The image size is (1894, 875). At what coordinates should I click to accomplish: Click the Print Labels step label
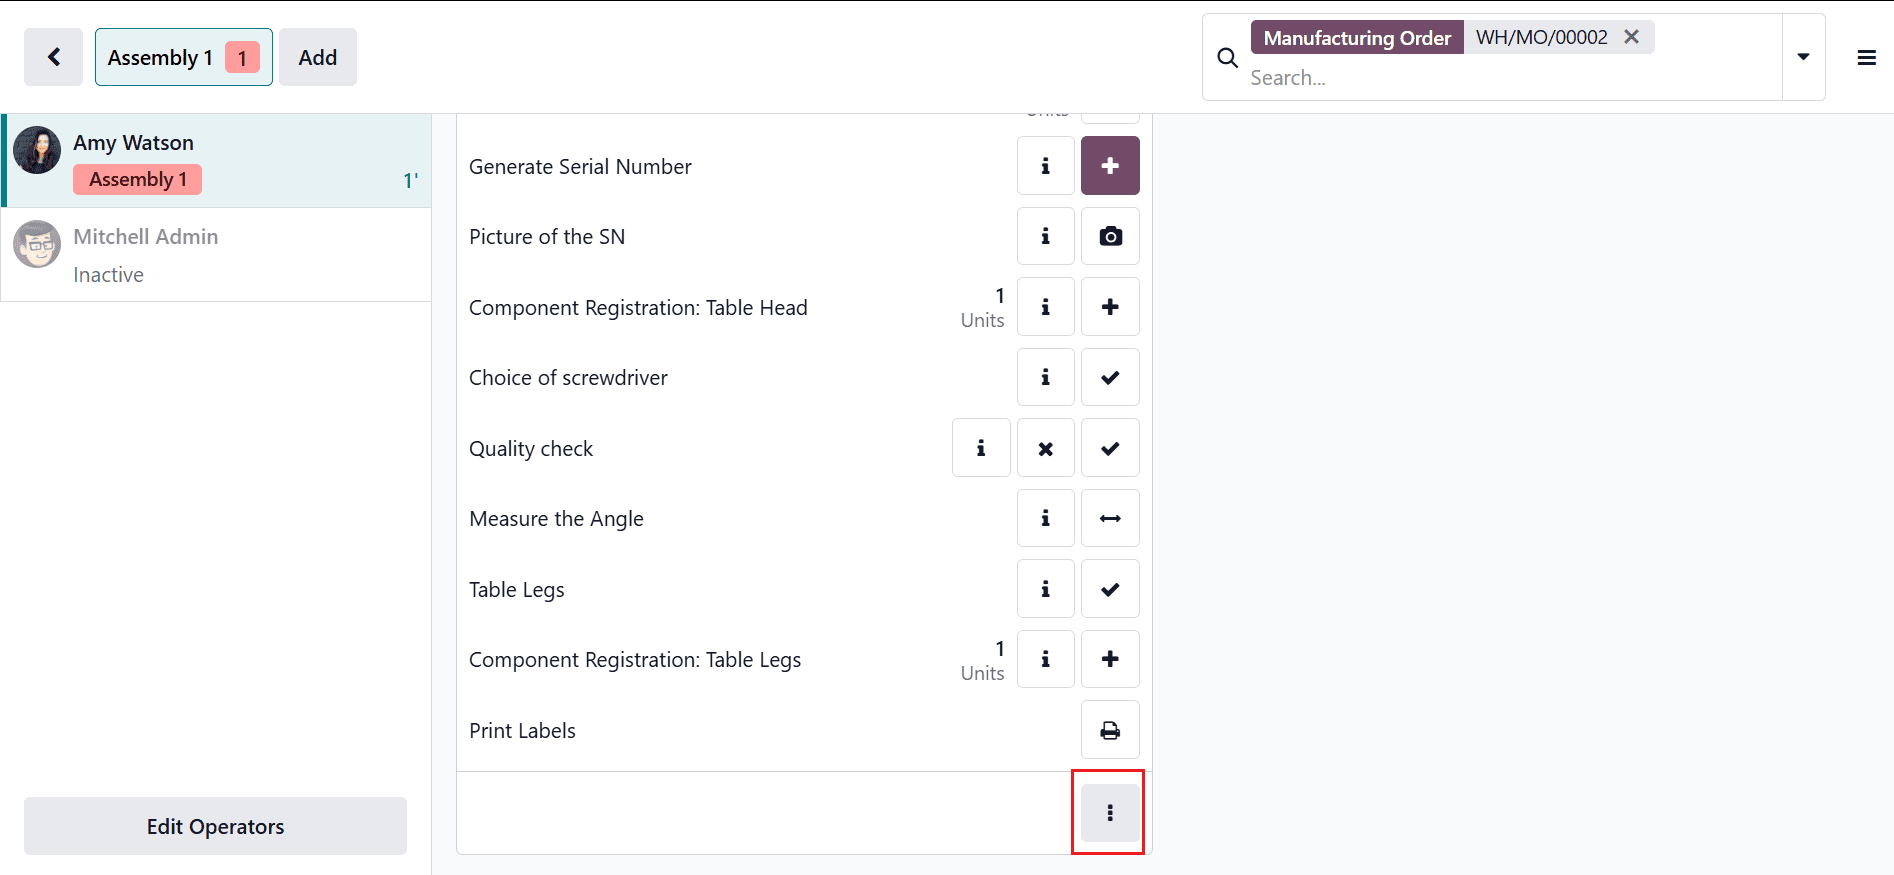click(522, 731)
